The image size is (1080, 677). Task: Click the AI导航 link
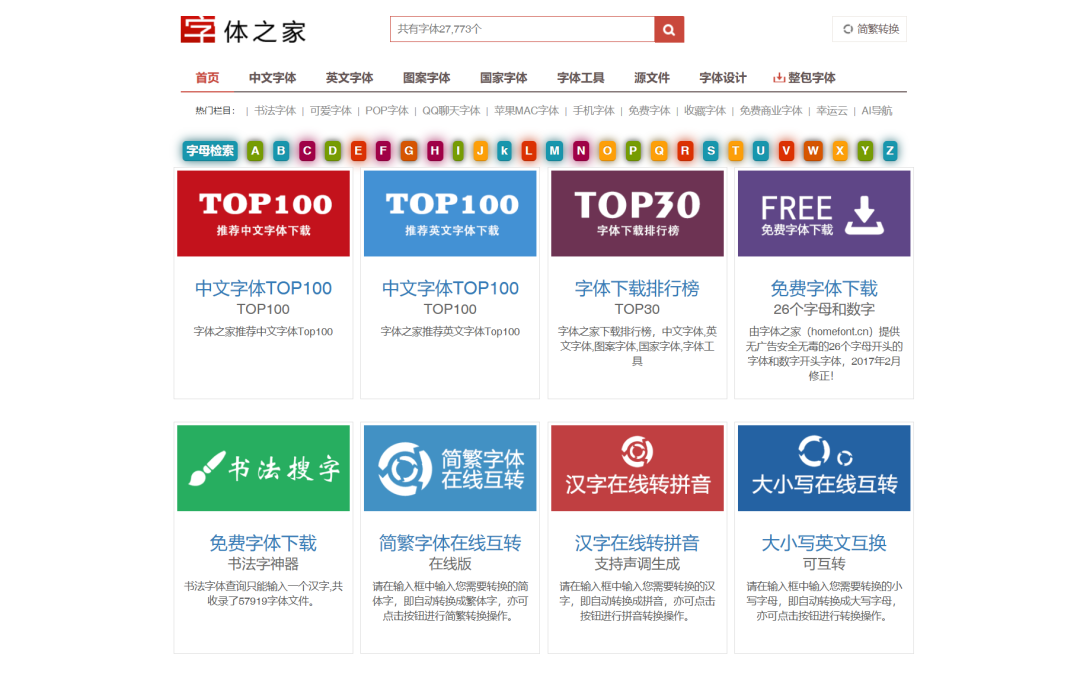[x=877, y=111]
